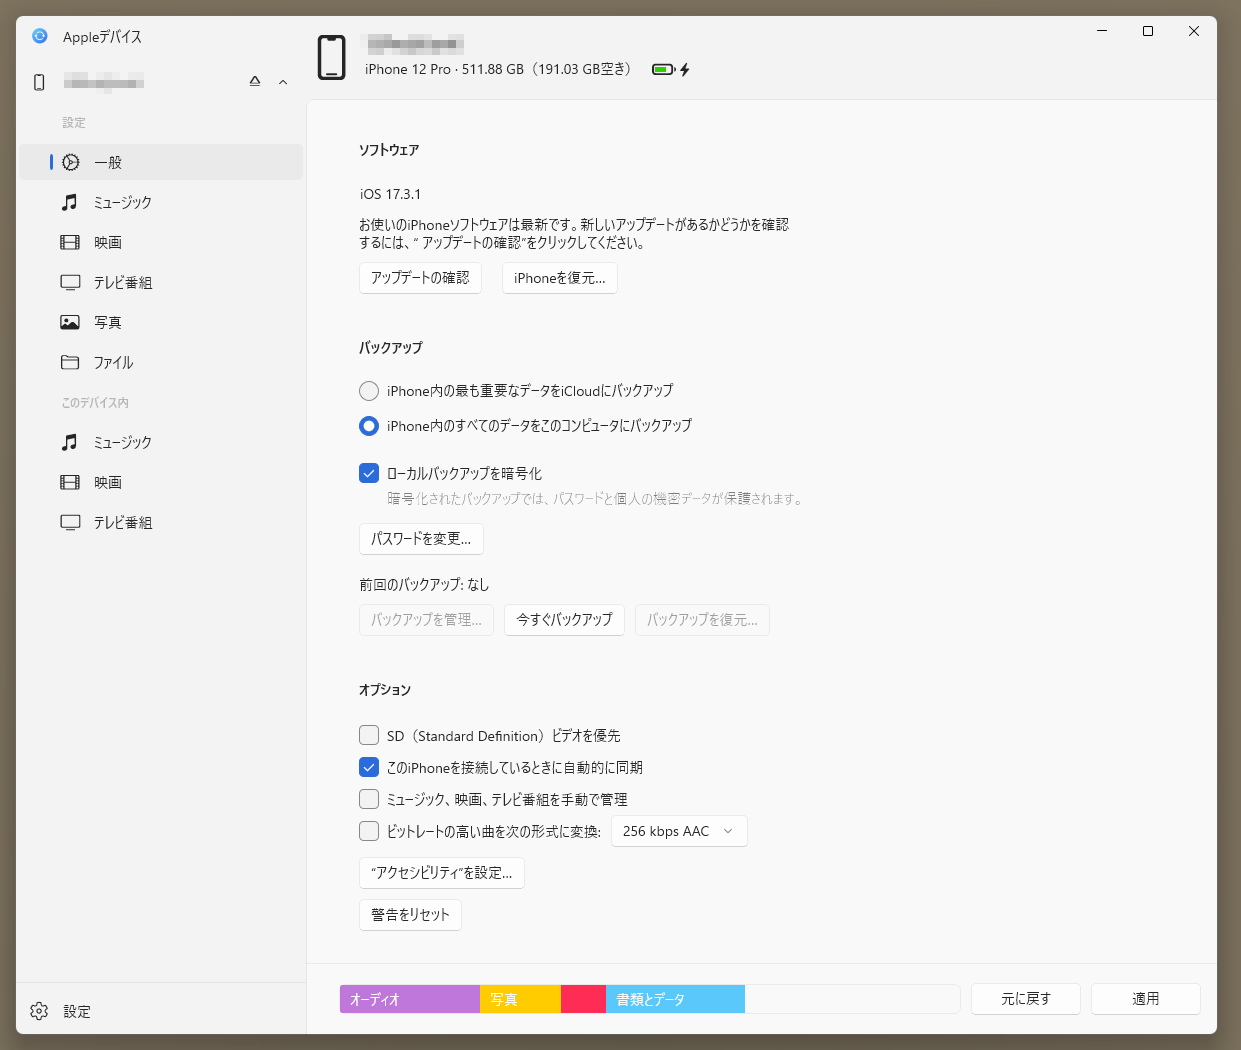Click the ファイル folder icon

pos(70,362)
